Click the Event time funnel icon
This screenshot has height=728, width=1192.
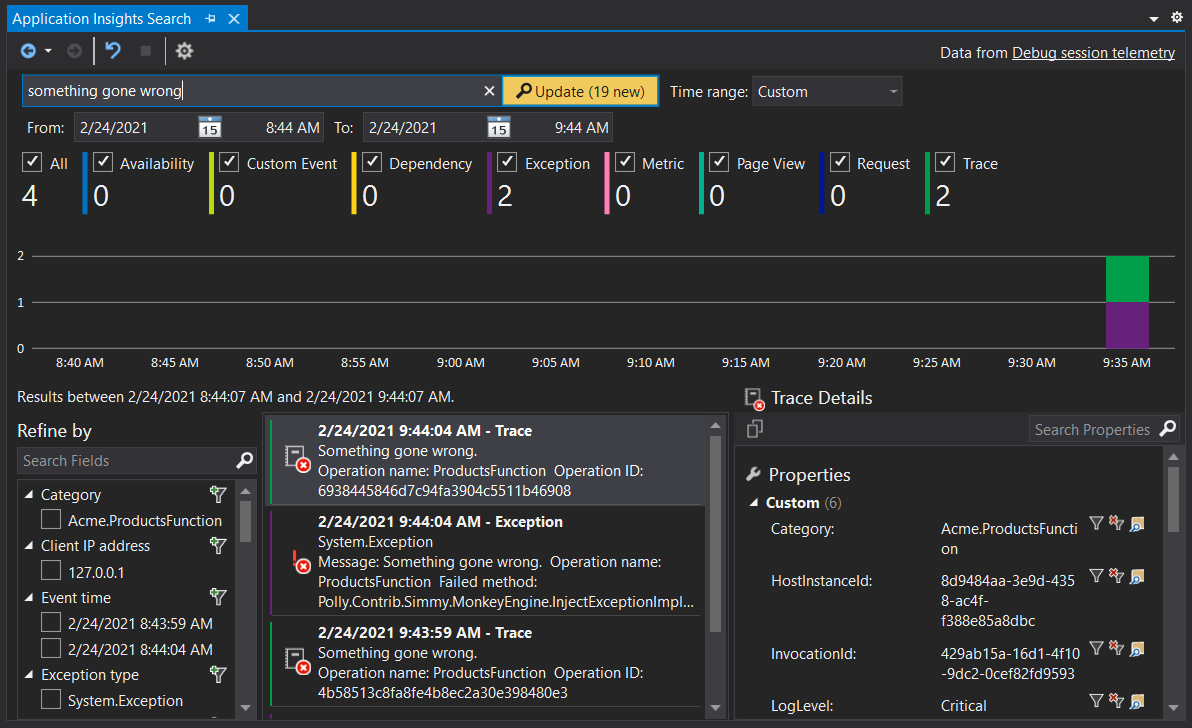point(218,597)
